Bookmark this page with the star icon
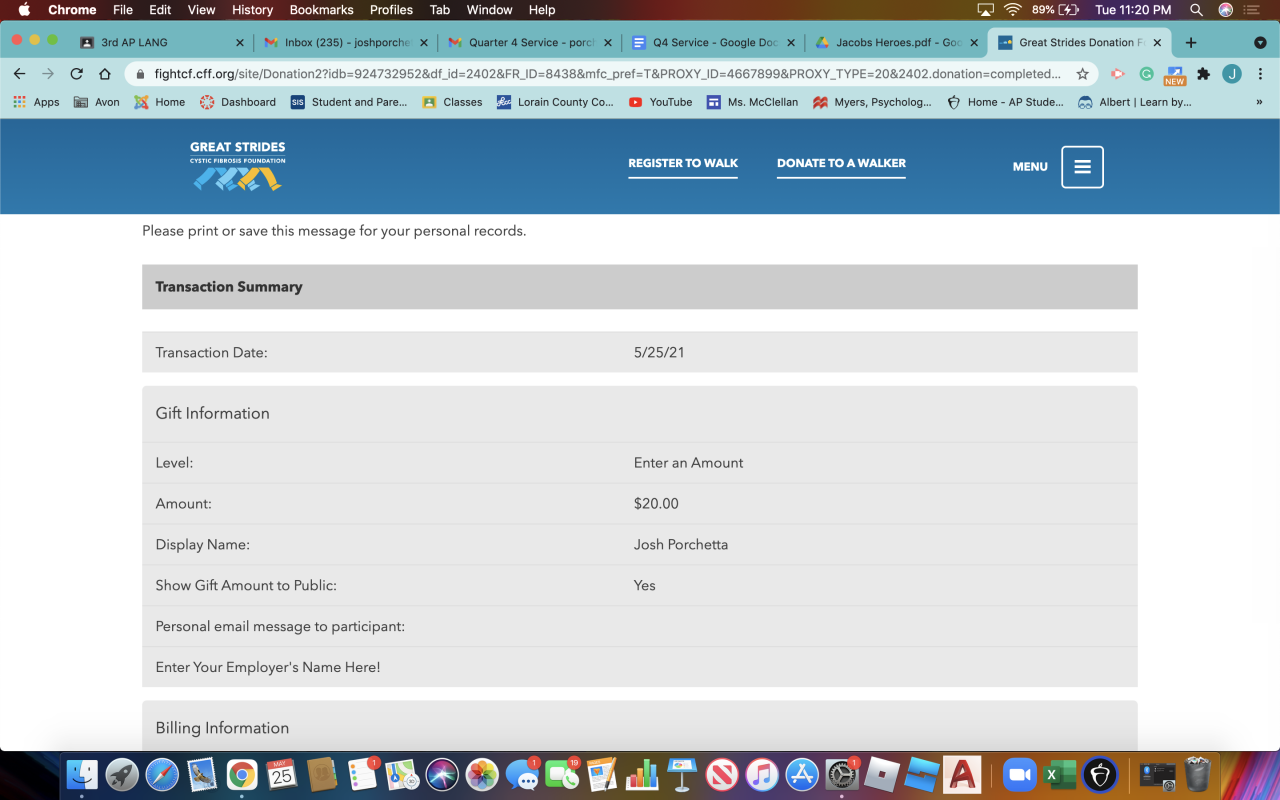The height and width of the screenshot is (800, 1280). 1082,74
